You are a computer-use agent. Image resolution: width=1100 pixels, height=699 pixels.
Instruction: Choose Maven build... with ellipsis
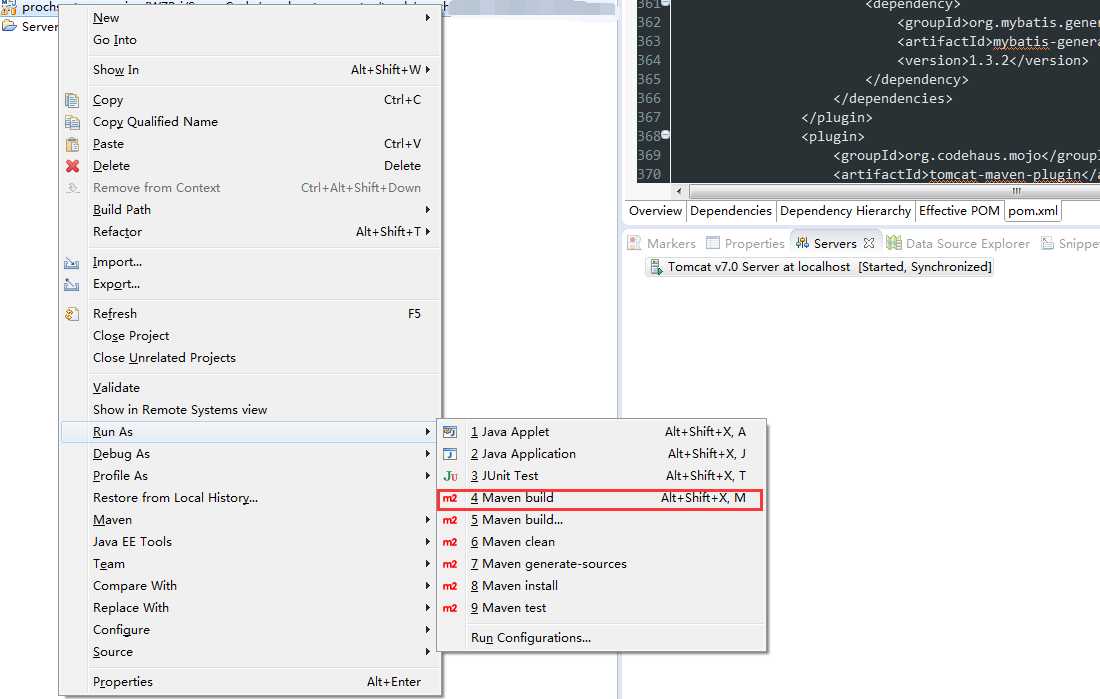coord(601,520)
